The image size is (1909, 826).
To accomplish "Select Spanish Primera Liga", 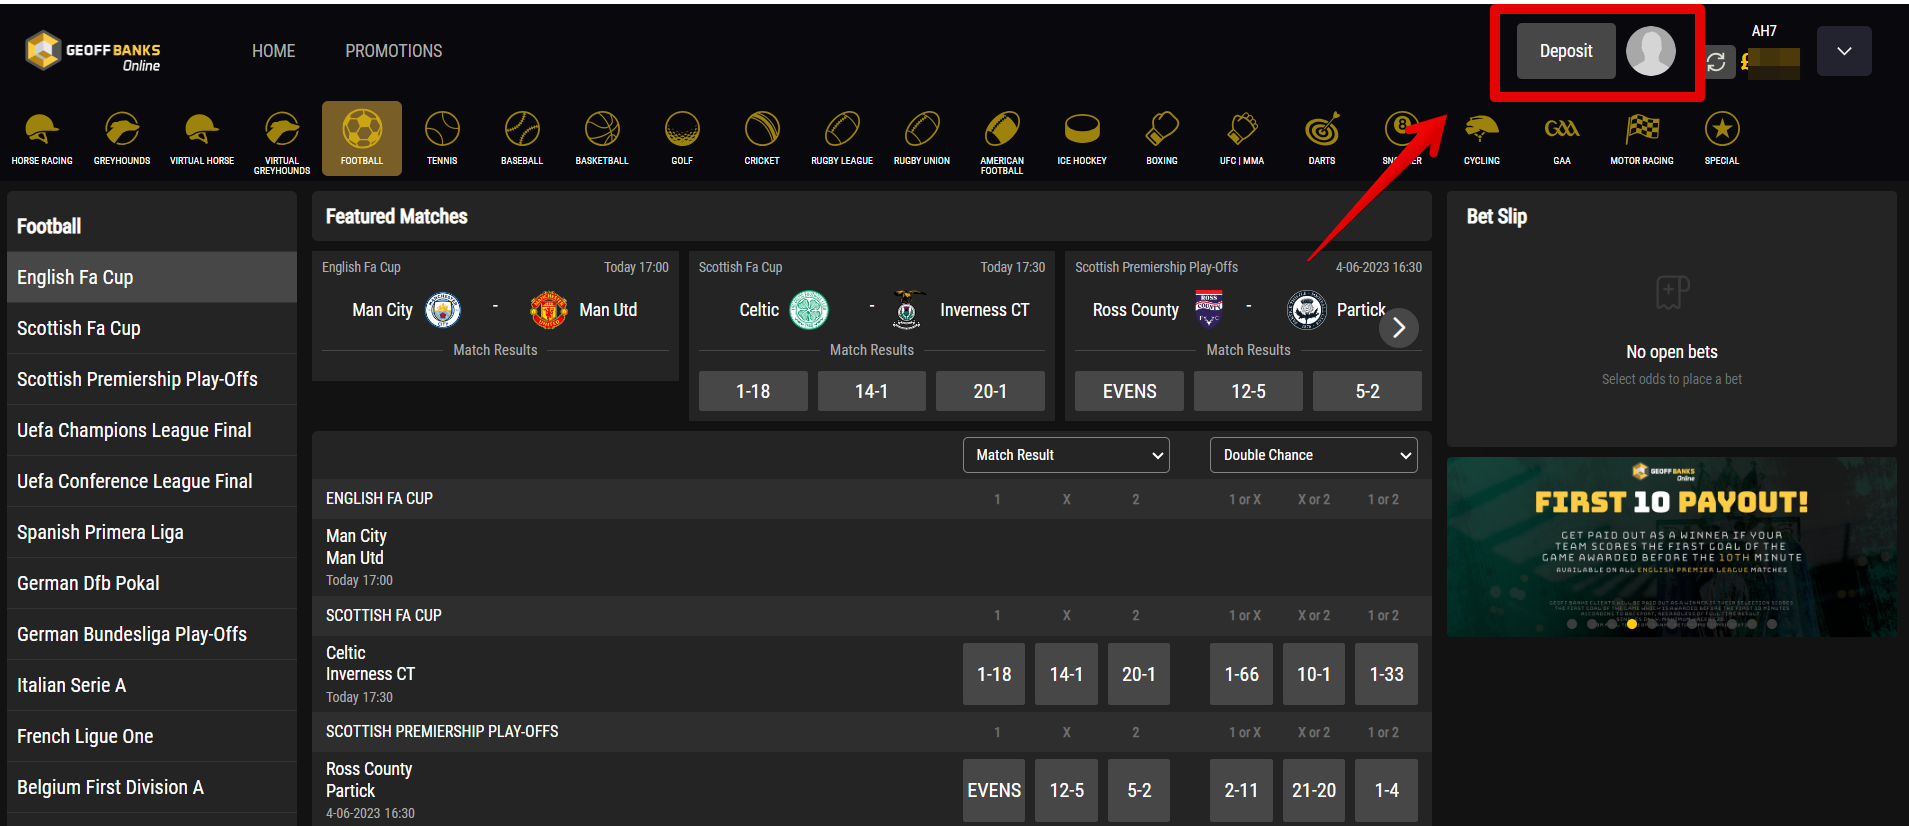I will pyautogui.click(x=152, y=532).
